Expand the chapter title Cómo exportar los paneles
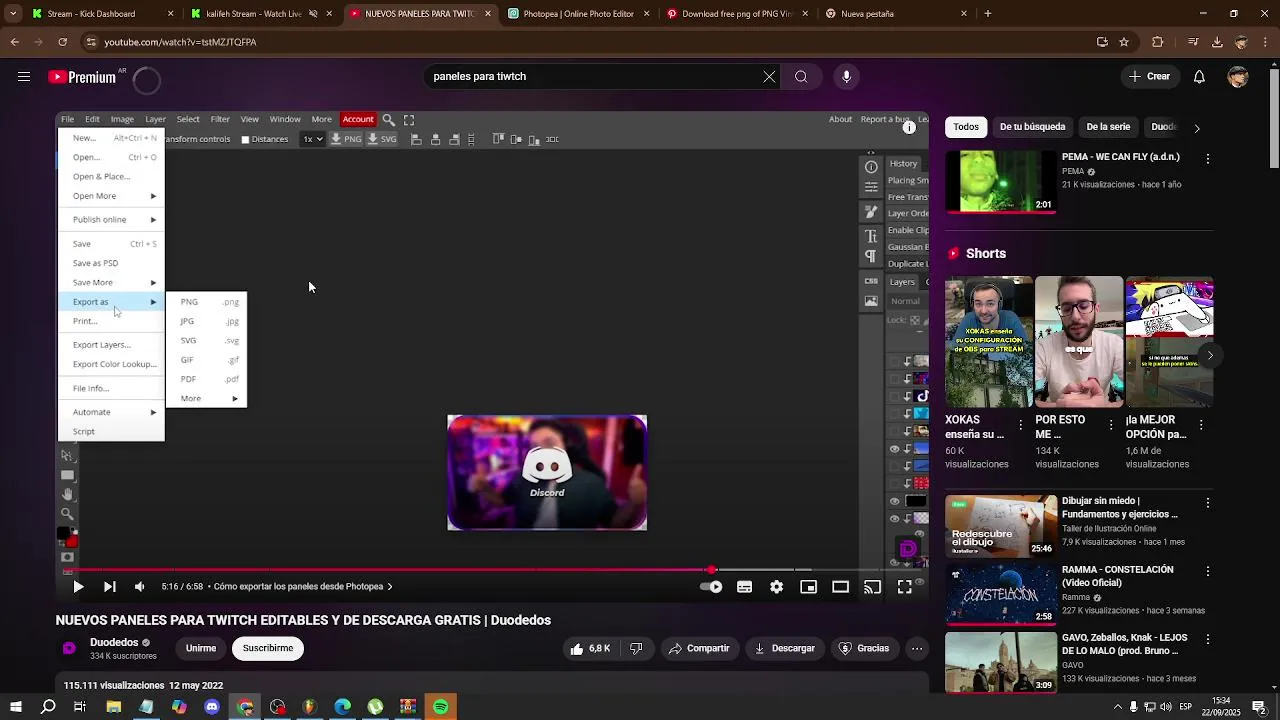This screenshot has width=1280, height=720. pyautogui.click(x=303, y=587)
